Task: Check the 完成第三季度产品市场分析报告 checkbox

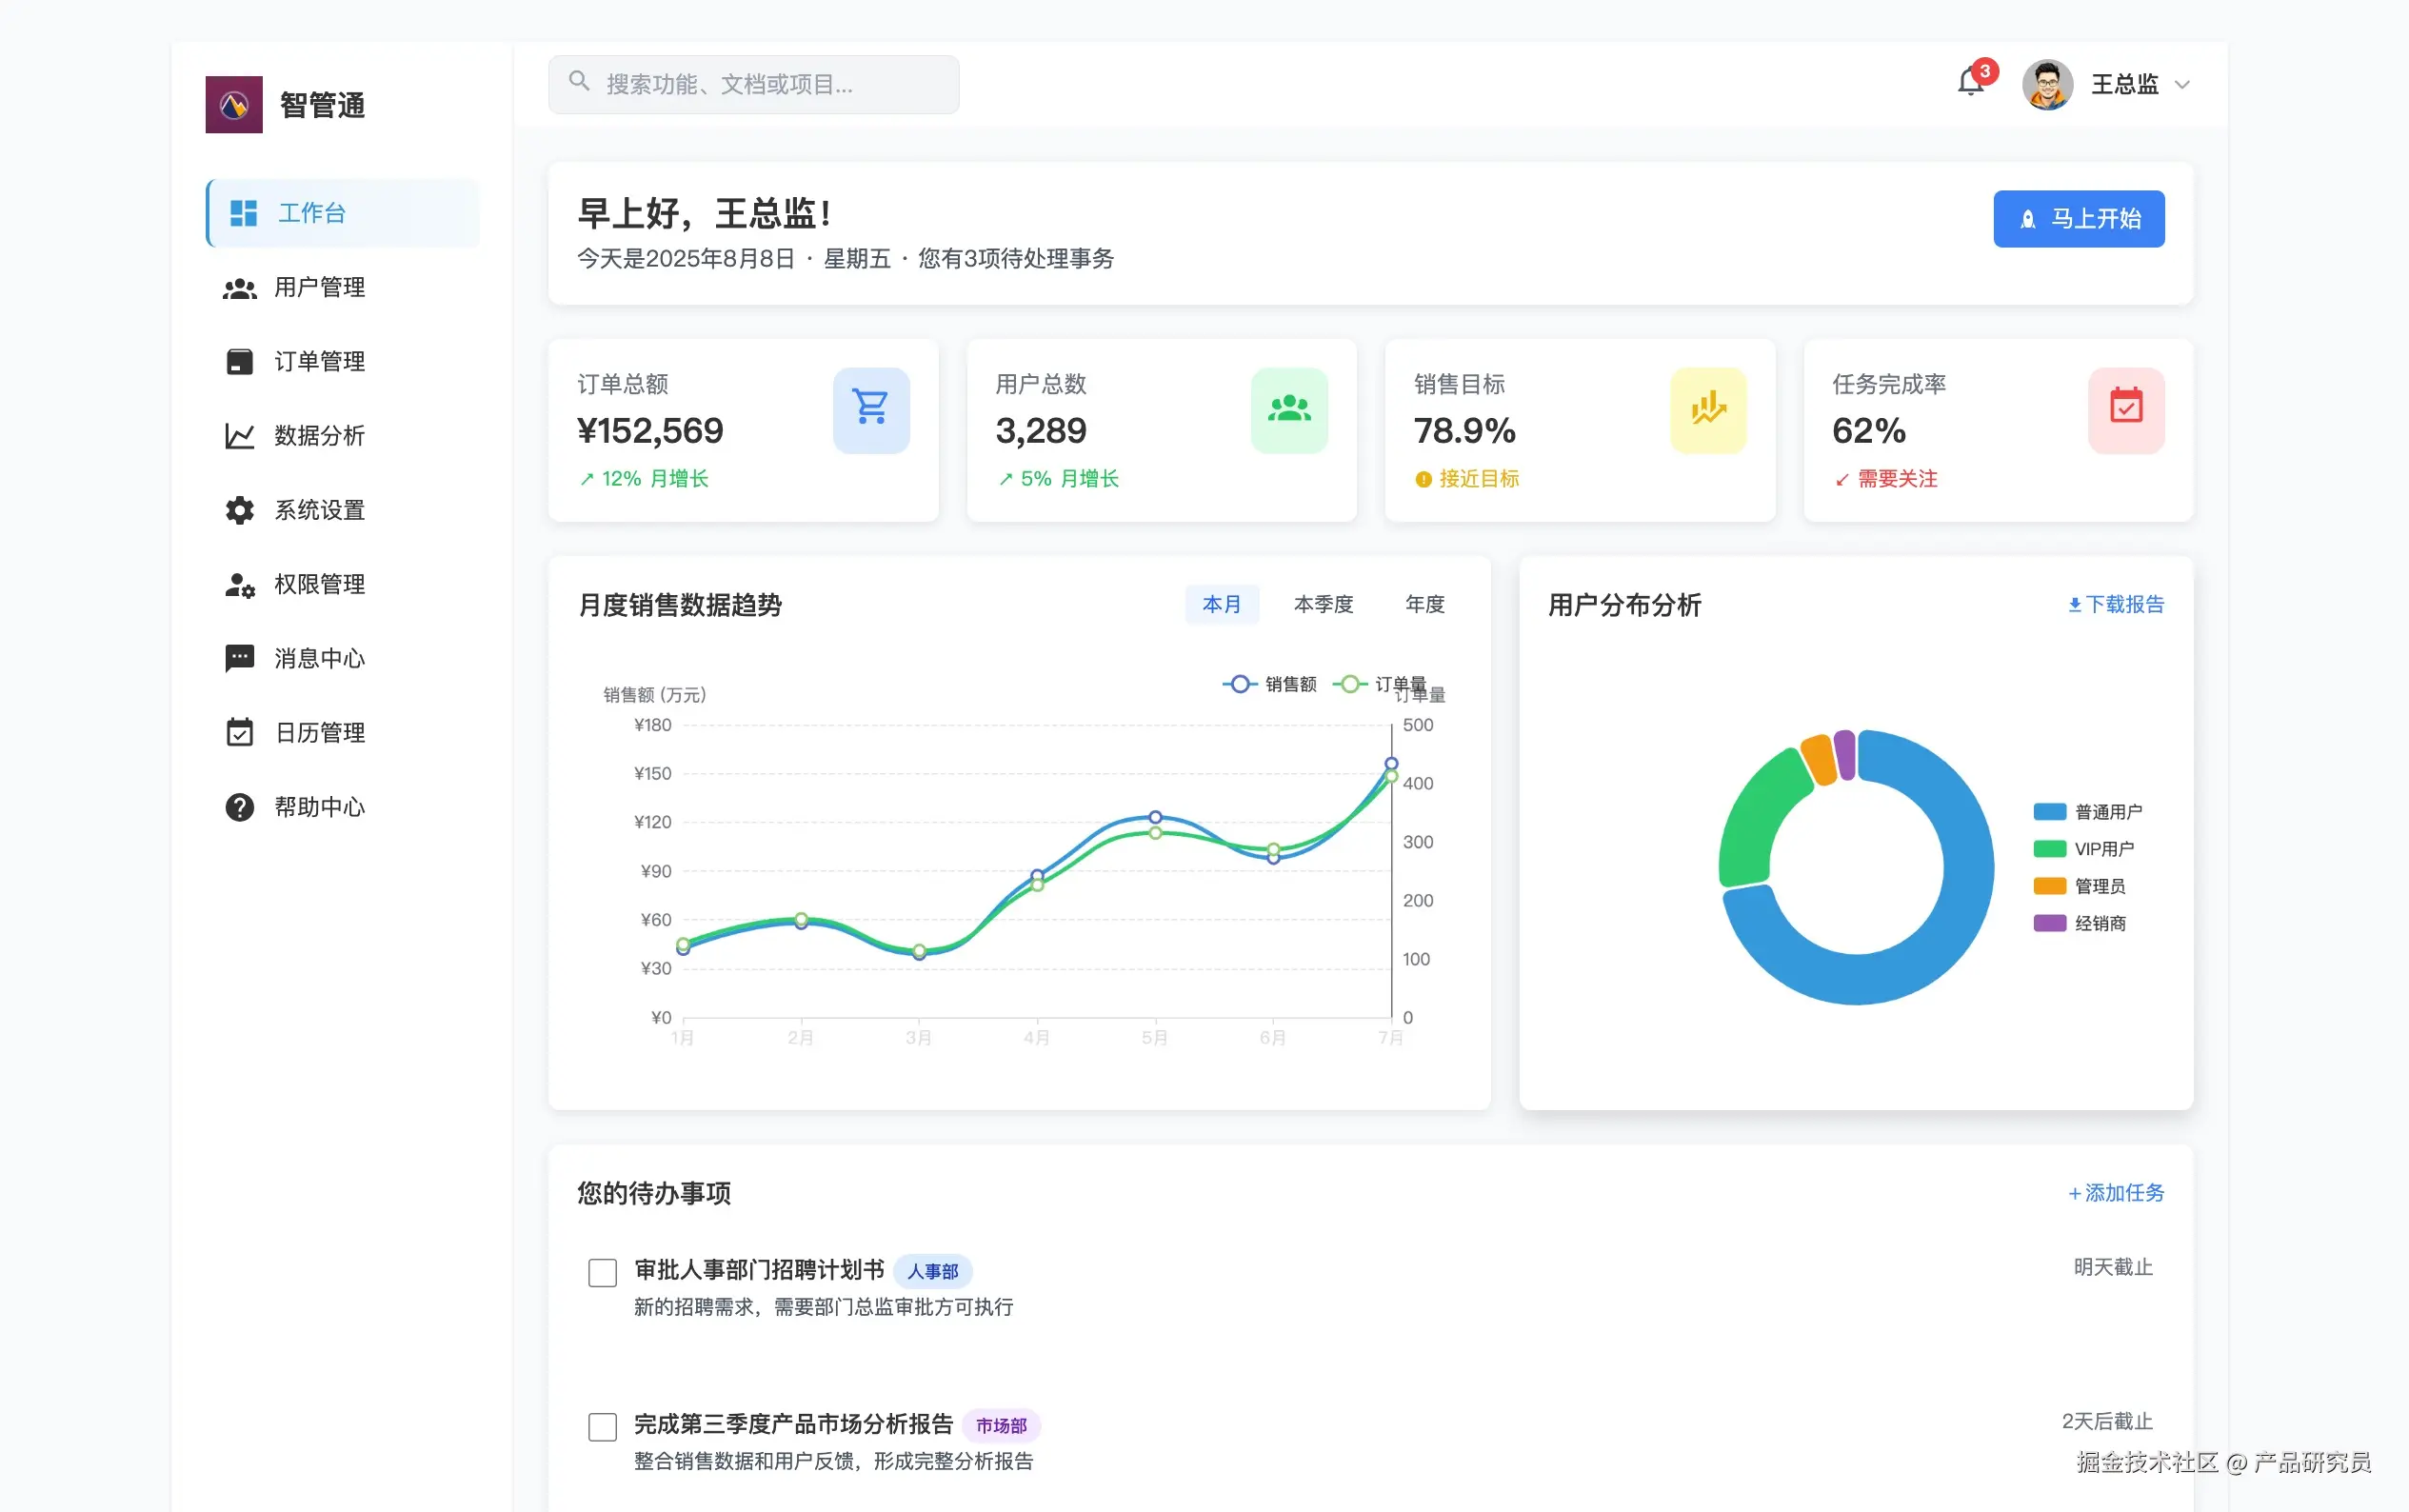Action: tap(602, 1426)
